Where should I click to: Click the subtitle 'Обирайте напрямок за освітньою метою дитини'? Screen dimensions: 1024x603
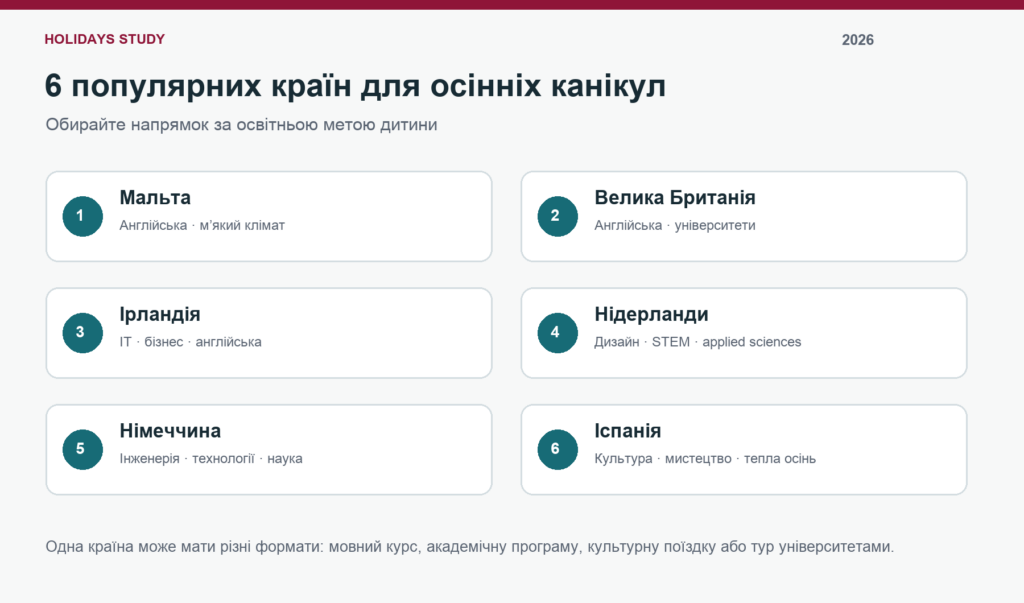pos(241,125)
